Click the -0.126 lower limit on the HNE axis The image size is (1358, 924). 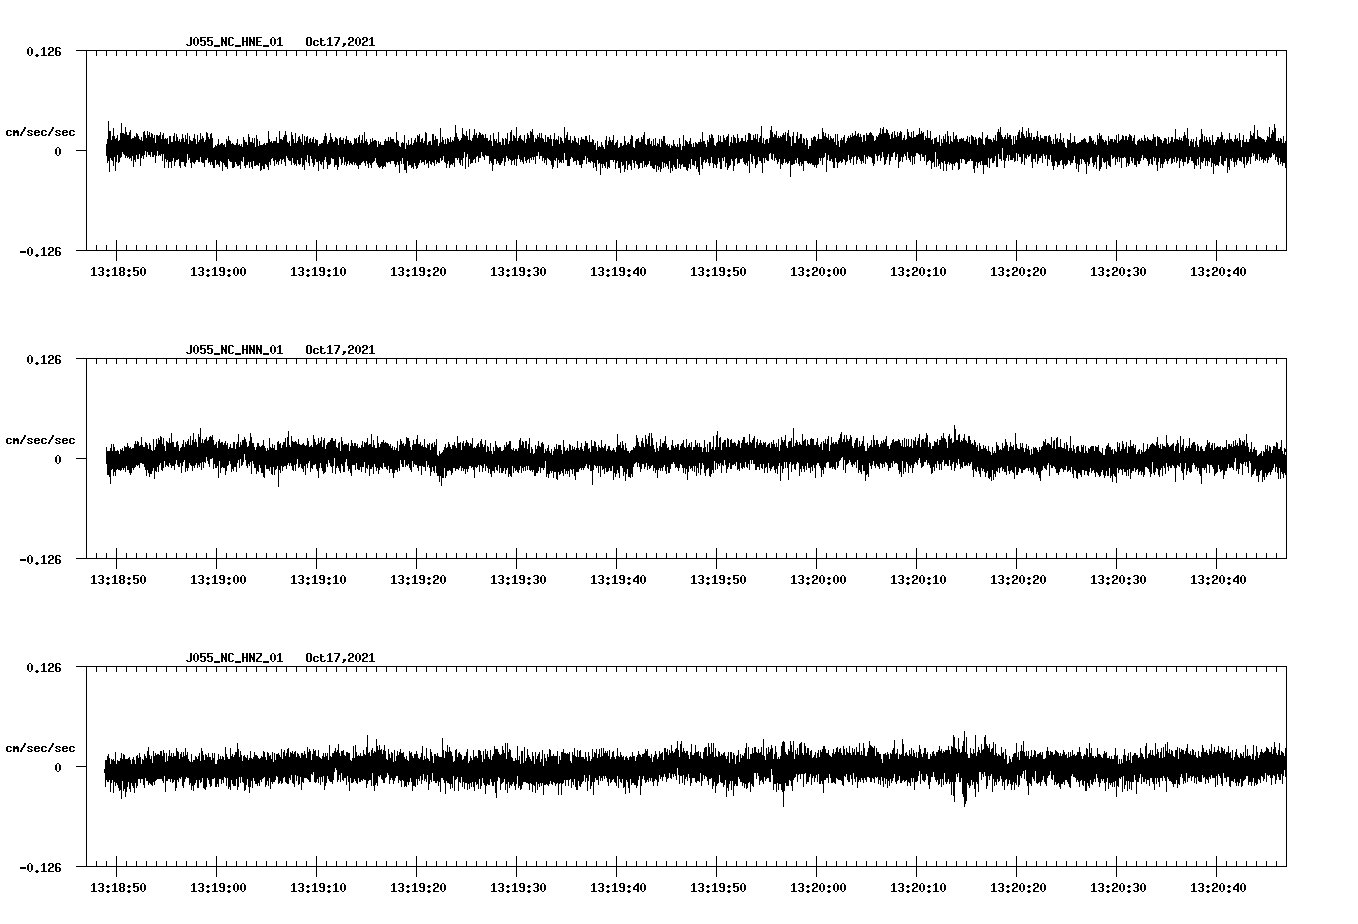40,251
